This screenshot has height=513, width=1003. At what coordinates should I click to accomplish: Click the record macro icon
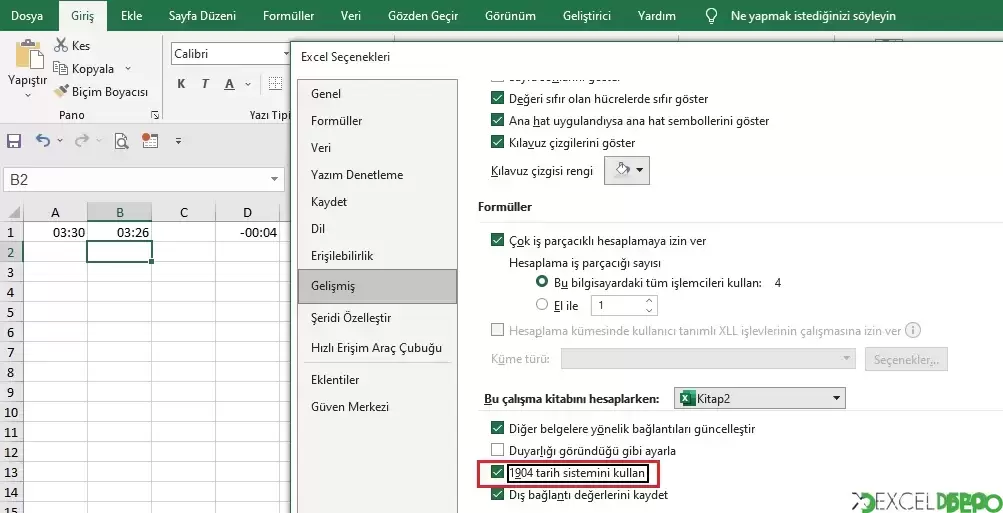tap(150, 141)
